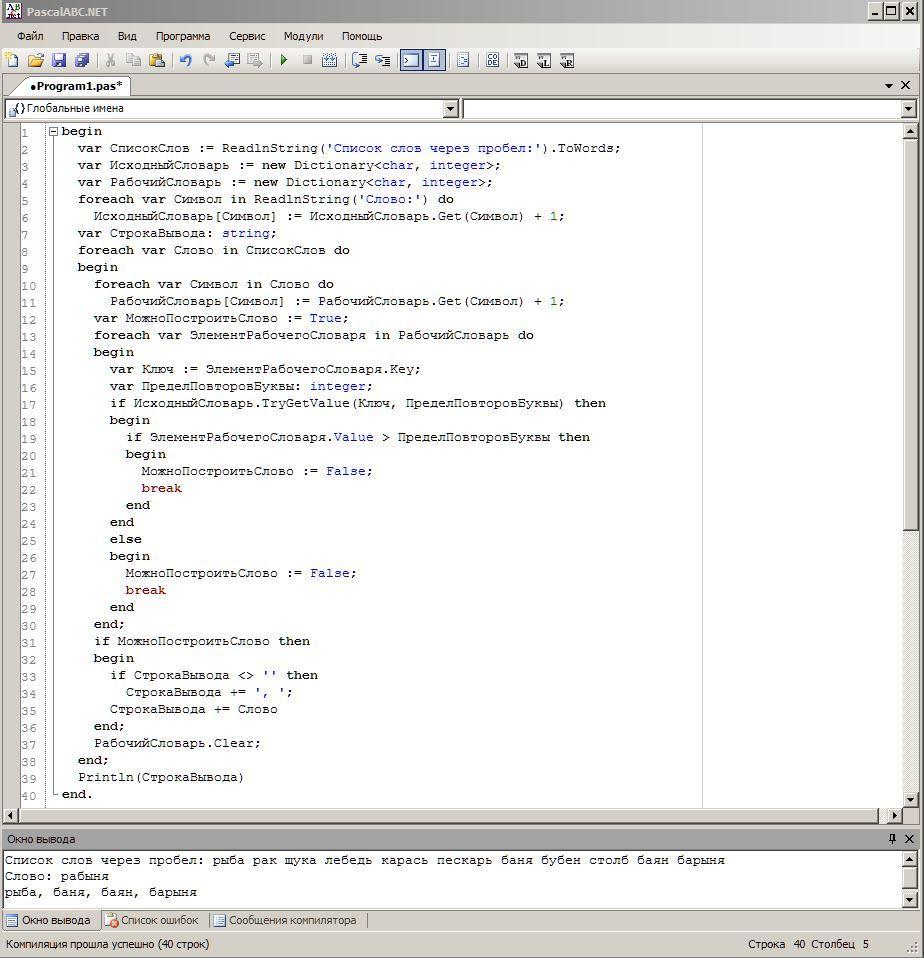Click line number 17 in the gutter

pos(28,404)
